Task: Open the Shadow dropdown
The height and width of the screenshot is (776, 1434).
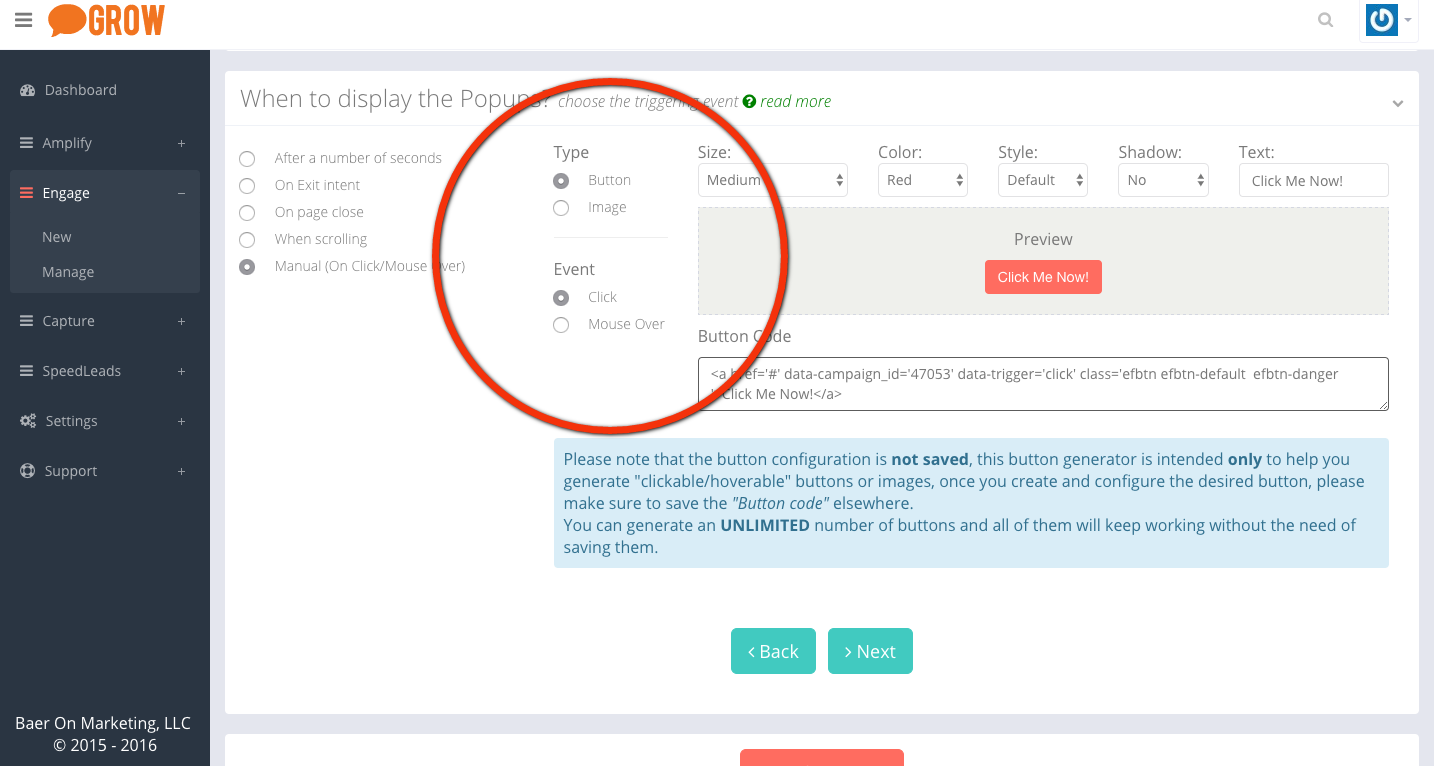Action: [x=1163, y=180]
